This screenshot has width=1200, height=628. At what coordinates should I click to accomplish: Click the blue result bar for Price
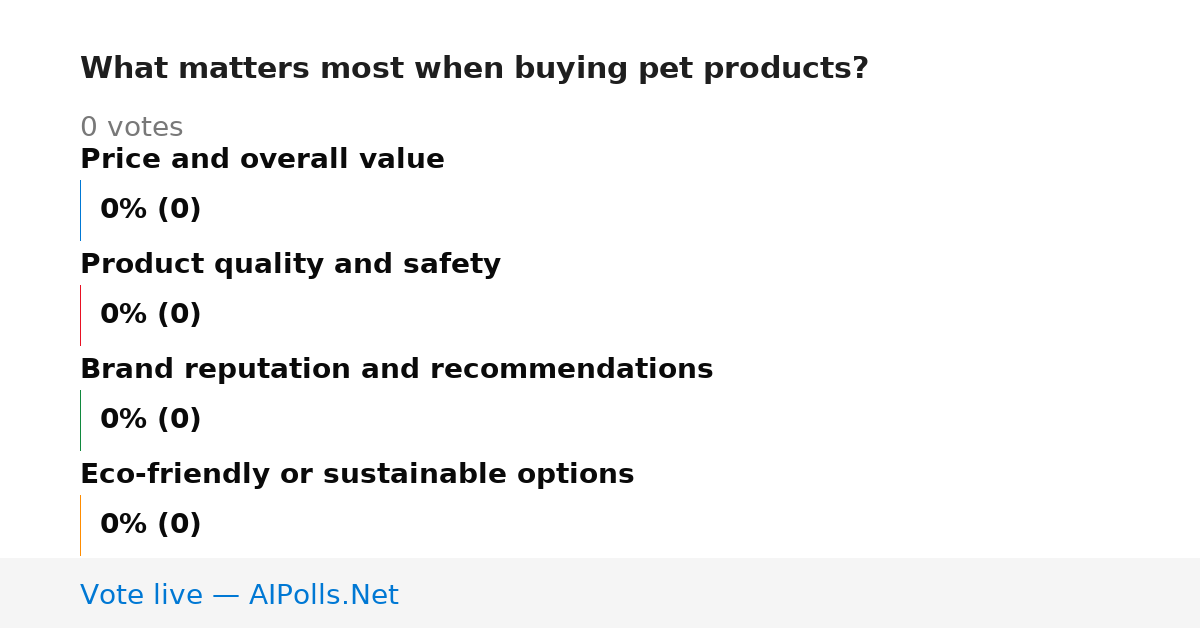(x=80, y=210)
